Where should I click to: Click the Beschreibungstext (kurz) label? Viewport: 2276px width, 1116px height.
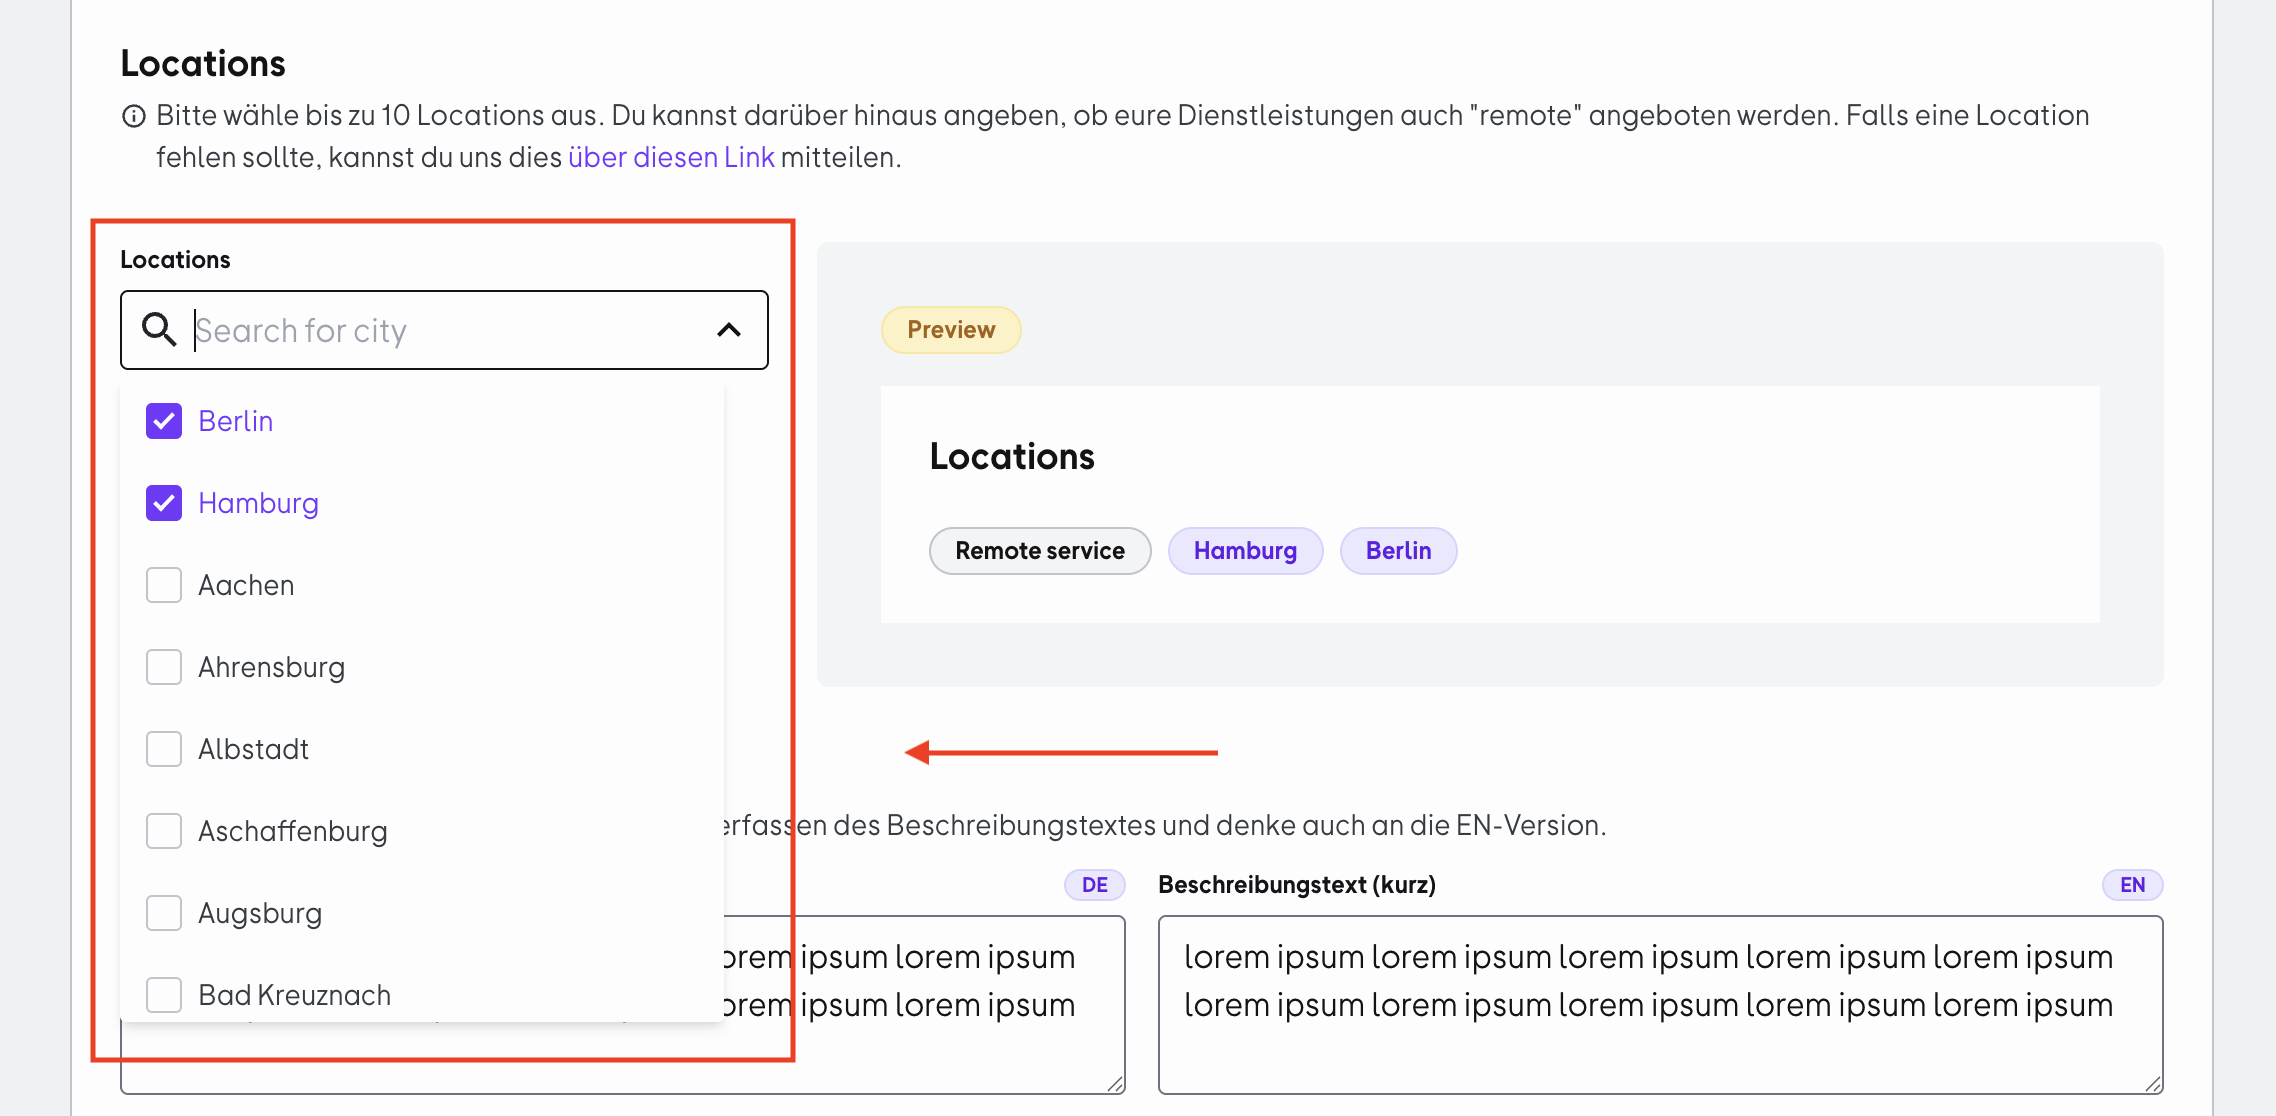(1297, 885)
